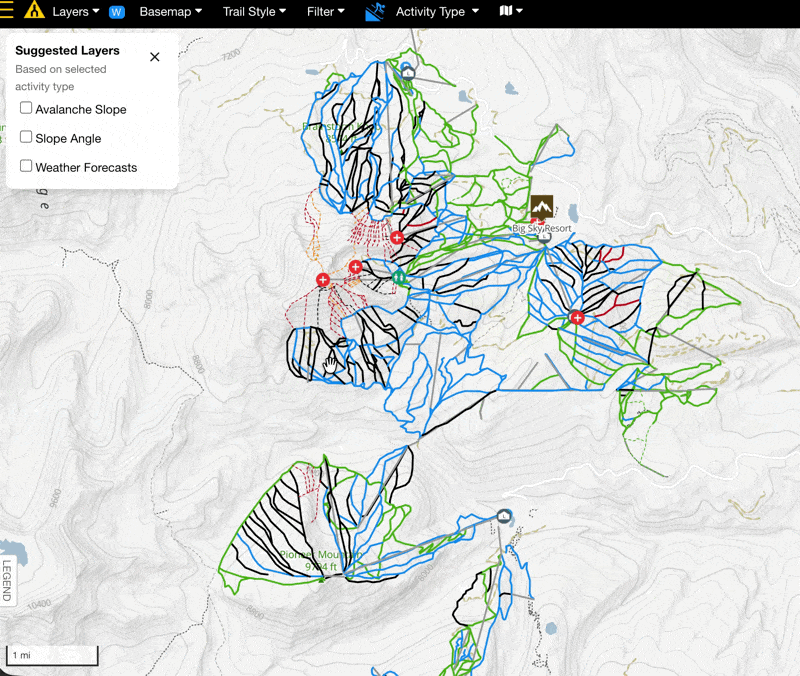
Task: Click the 1 mi scale bar
Action: pyautogui.click(x=52, y=655)
